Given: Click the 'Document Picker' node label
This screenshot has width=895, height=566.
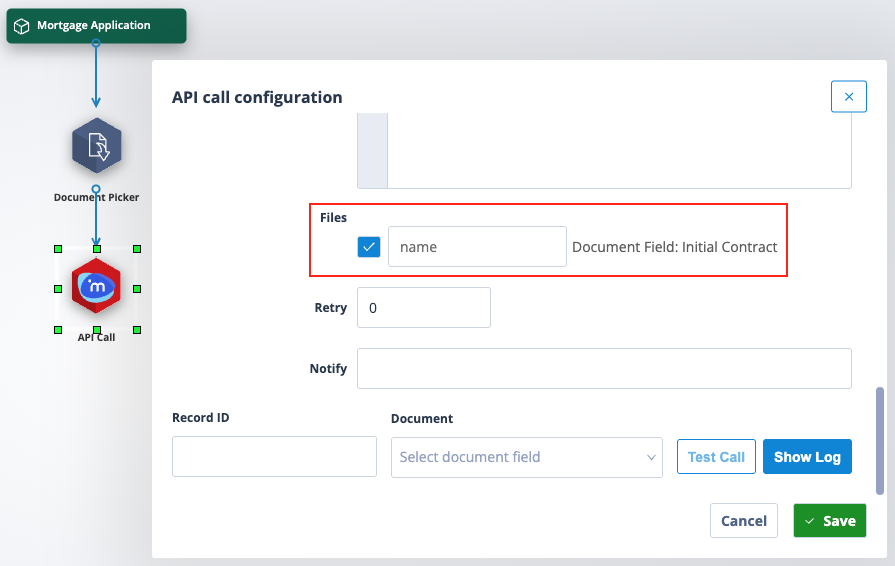Looking at the screenshot, I should [x=96, y=197].
